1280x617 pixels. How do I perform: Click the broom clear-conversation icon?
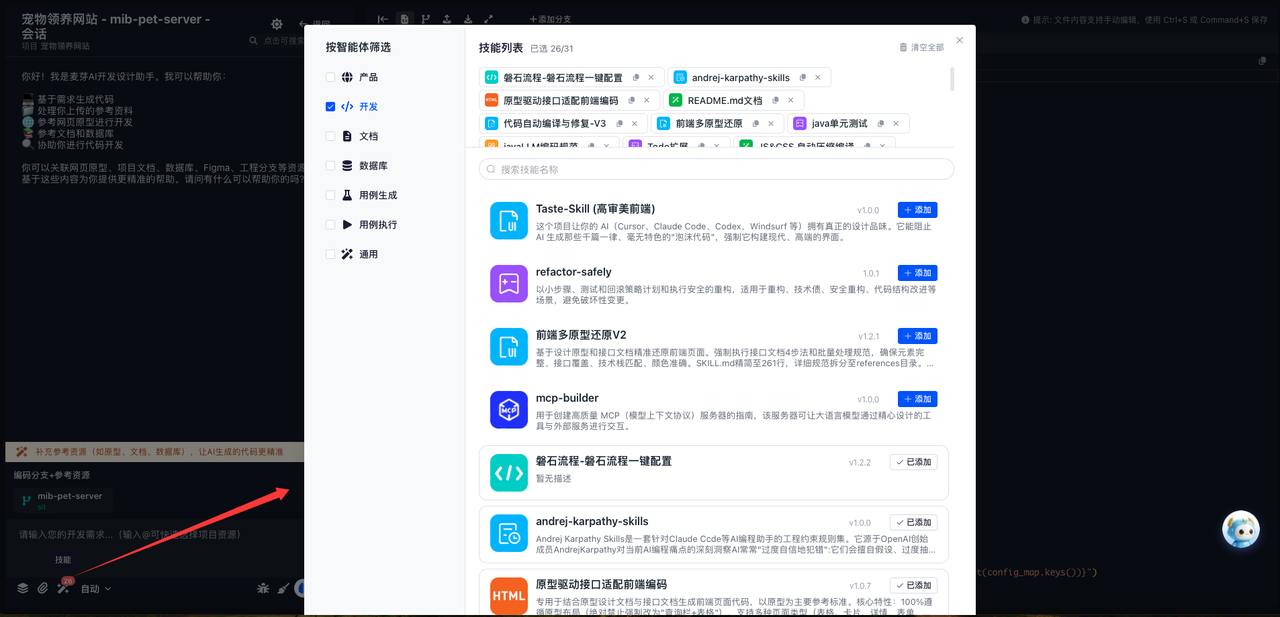point(284,588)
